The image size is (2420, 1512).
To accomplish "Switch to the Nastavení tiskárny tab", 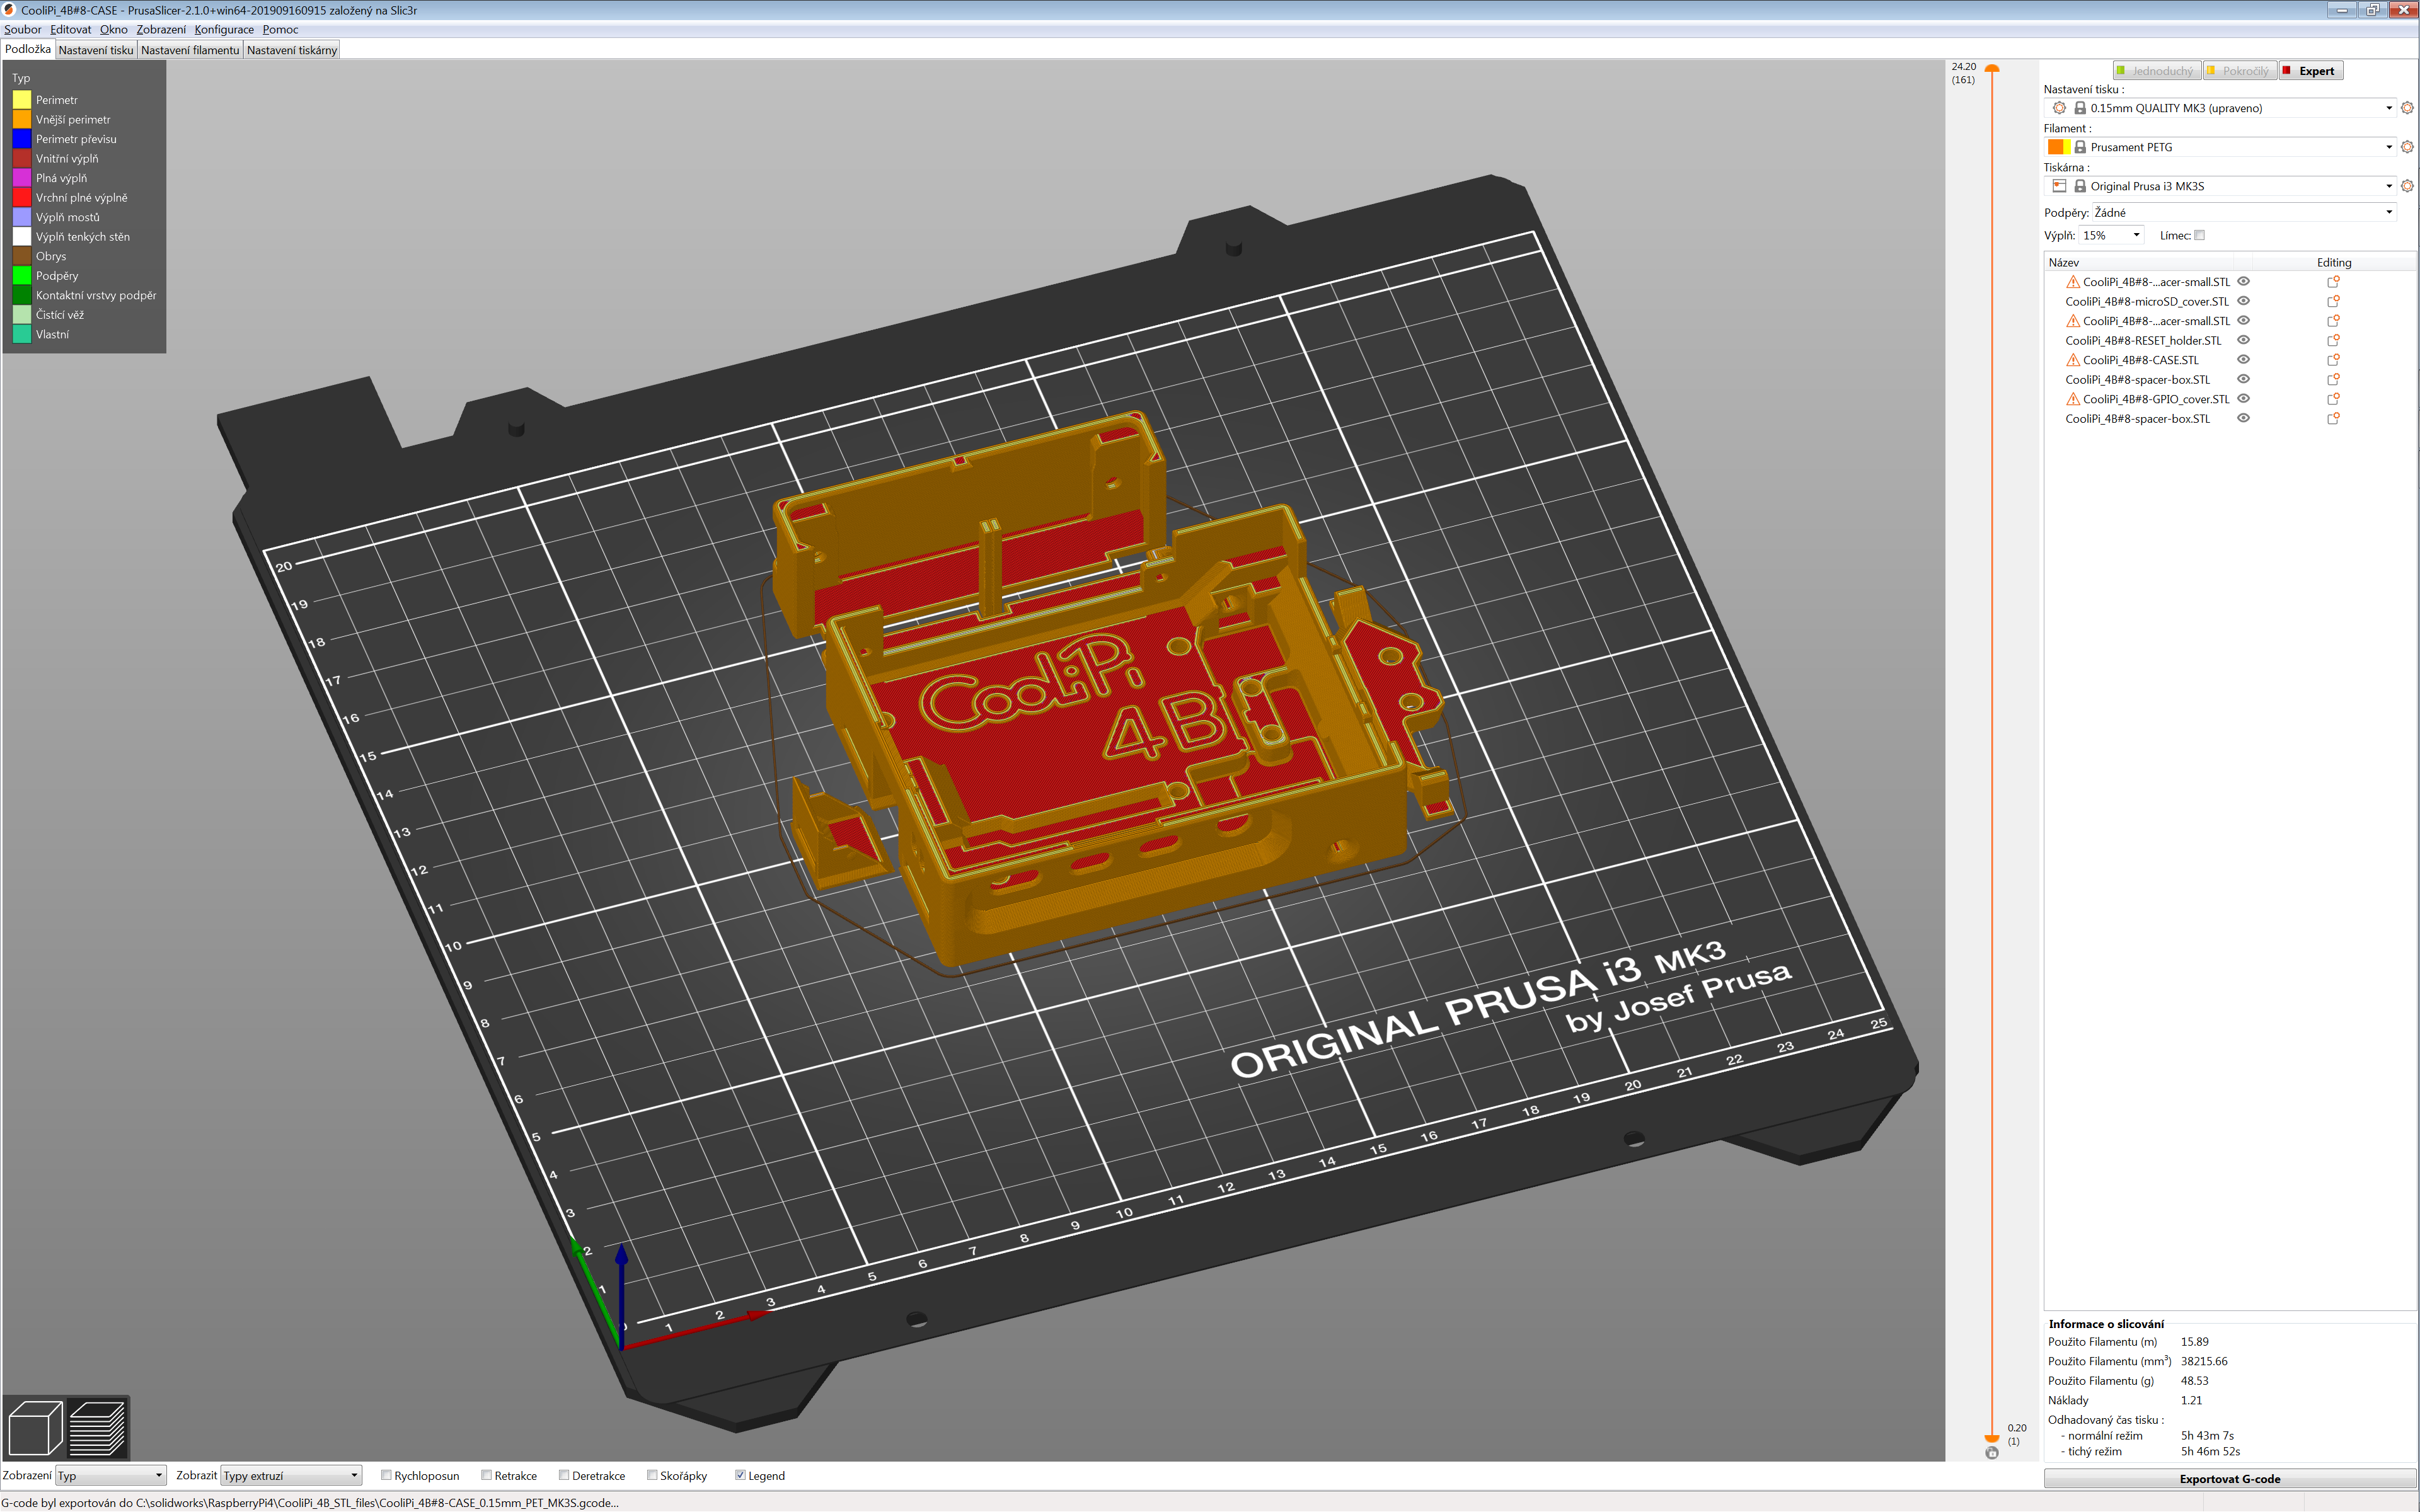I will coord(292,50).
